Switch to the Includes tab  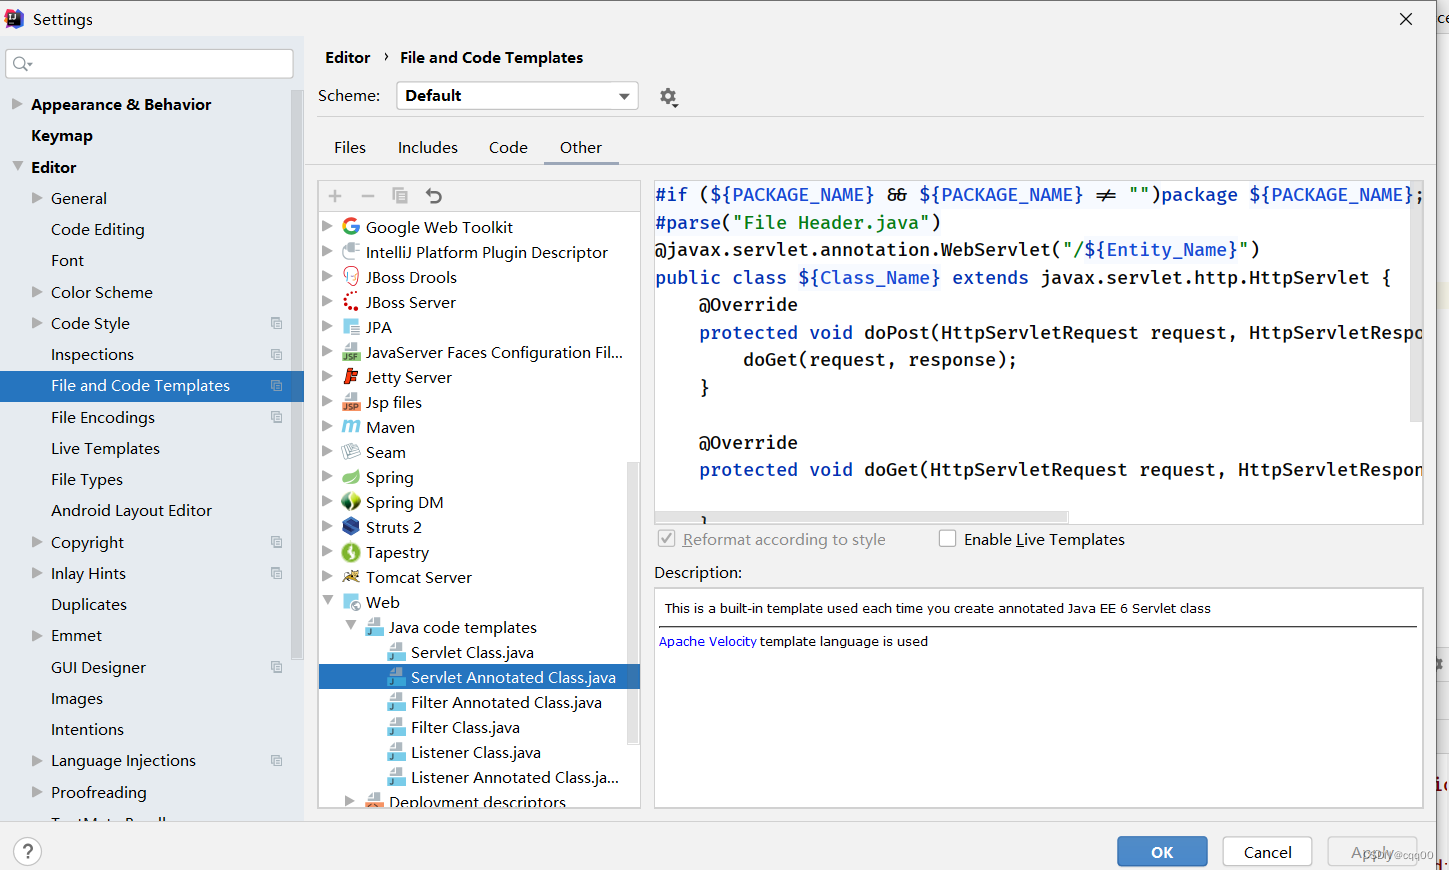coord(428,147)
